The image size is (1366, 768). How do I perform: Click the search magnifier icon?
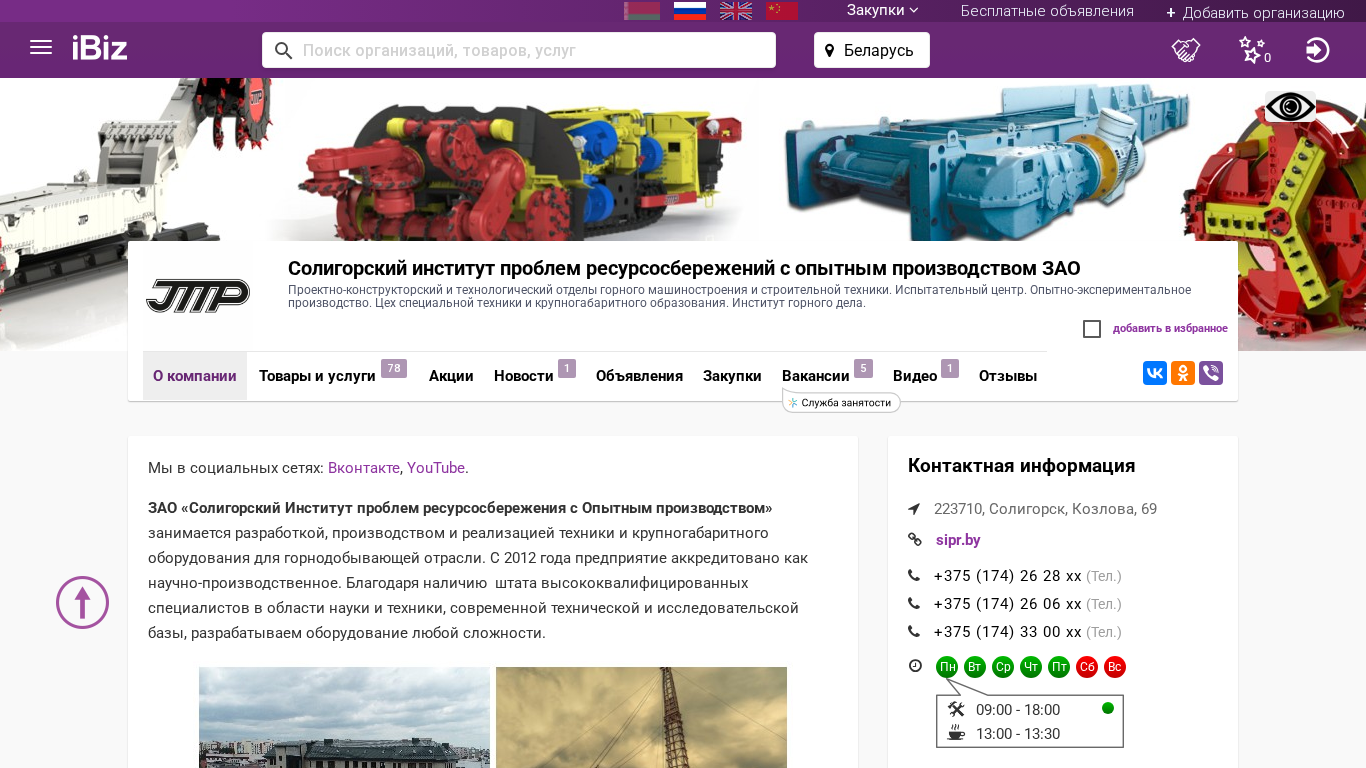[284, 50]
